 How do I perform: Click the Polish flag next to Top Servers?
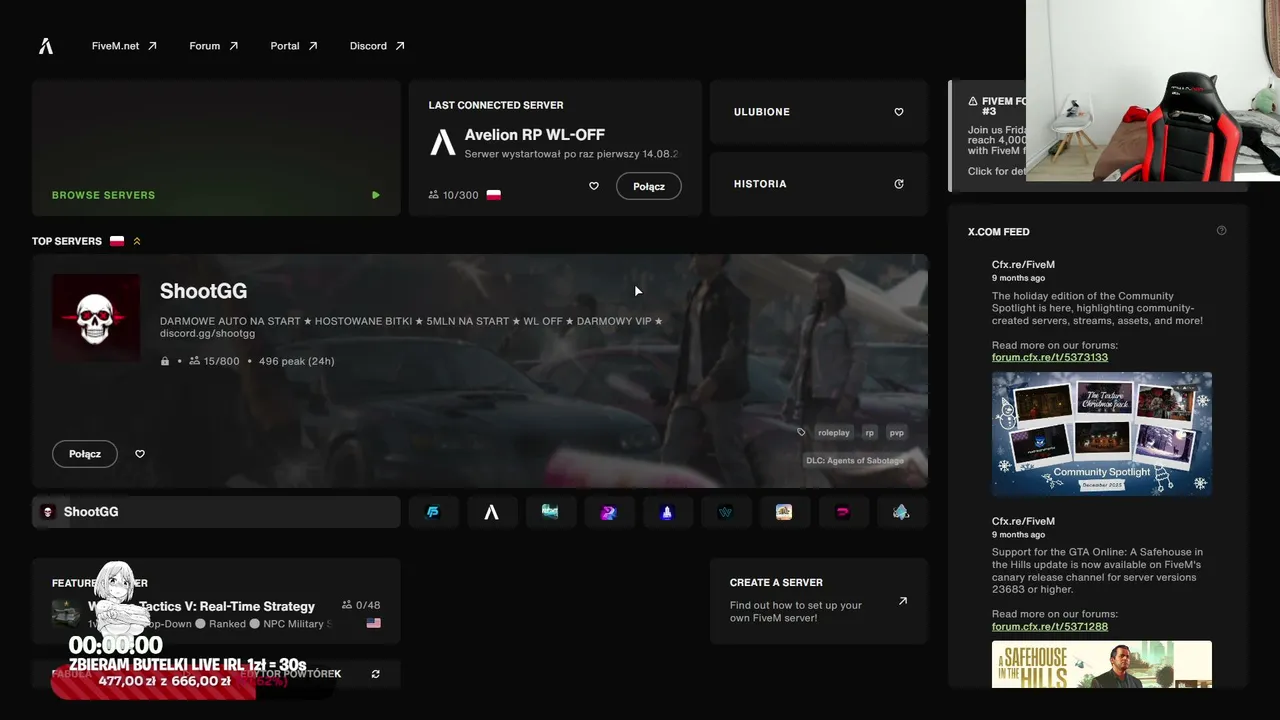click(117, 241)
